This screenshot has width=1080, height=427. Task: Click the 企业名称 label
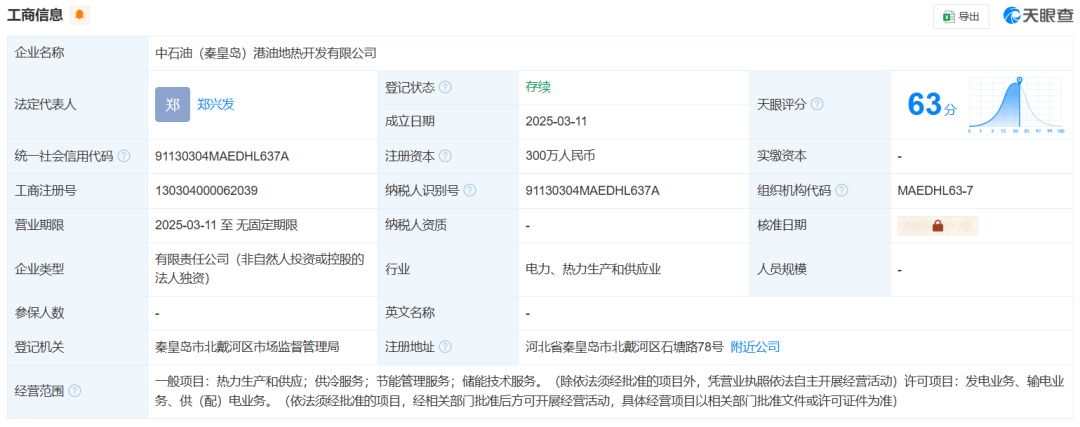pyautogui.click(x=39, y=53)
